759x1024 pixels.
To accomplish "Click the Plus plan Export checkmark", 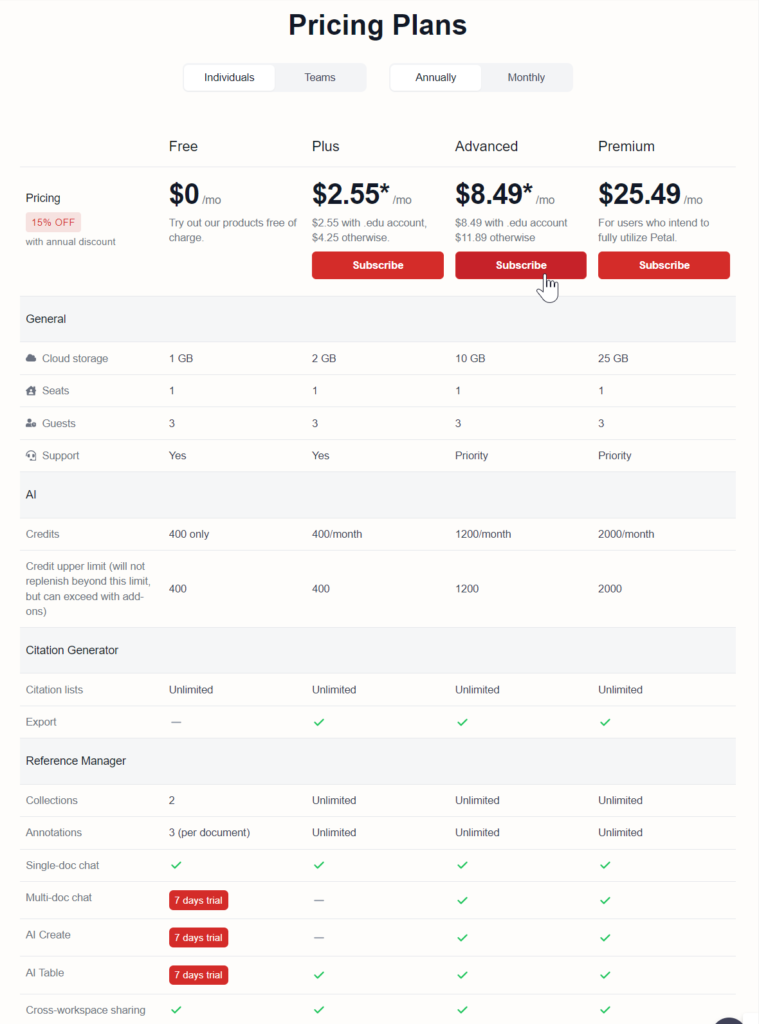I will 319,722.
